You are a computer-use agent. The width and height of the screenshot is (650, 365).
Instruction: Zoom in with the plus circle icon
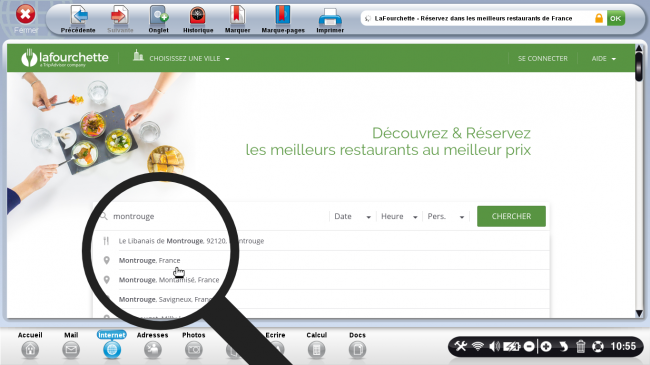tap(546, 346)
